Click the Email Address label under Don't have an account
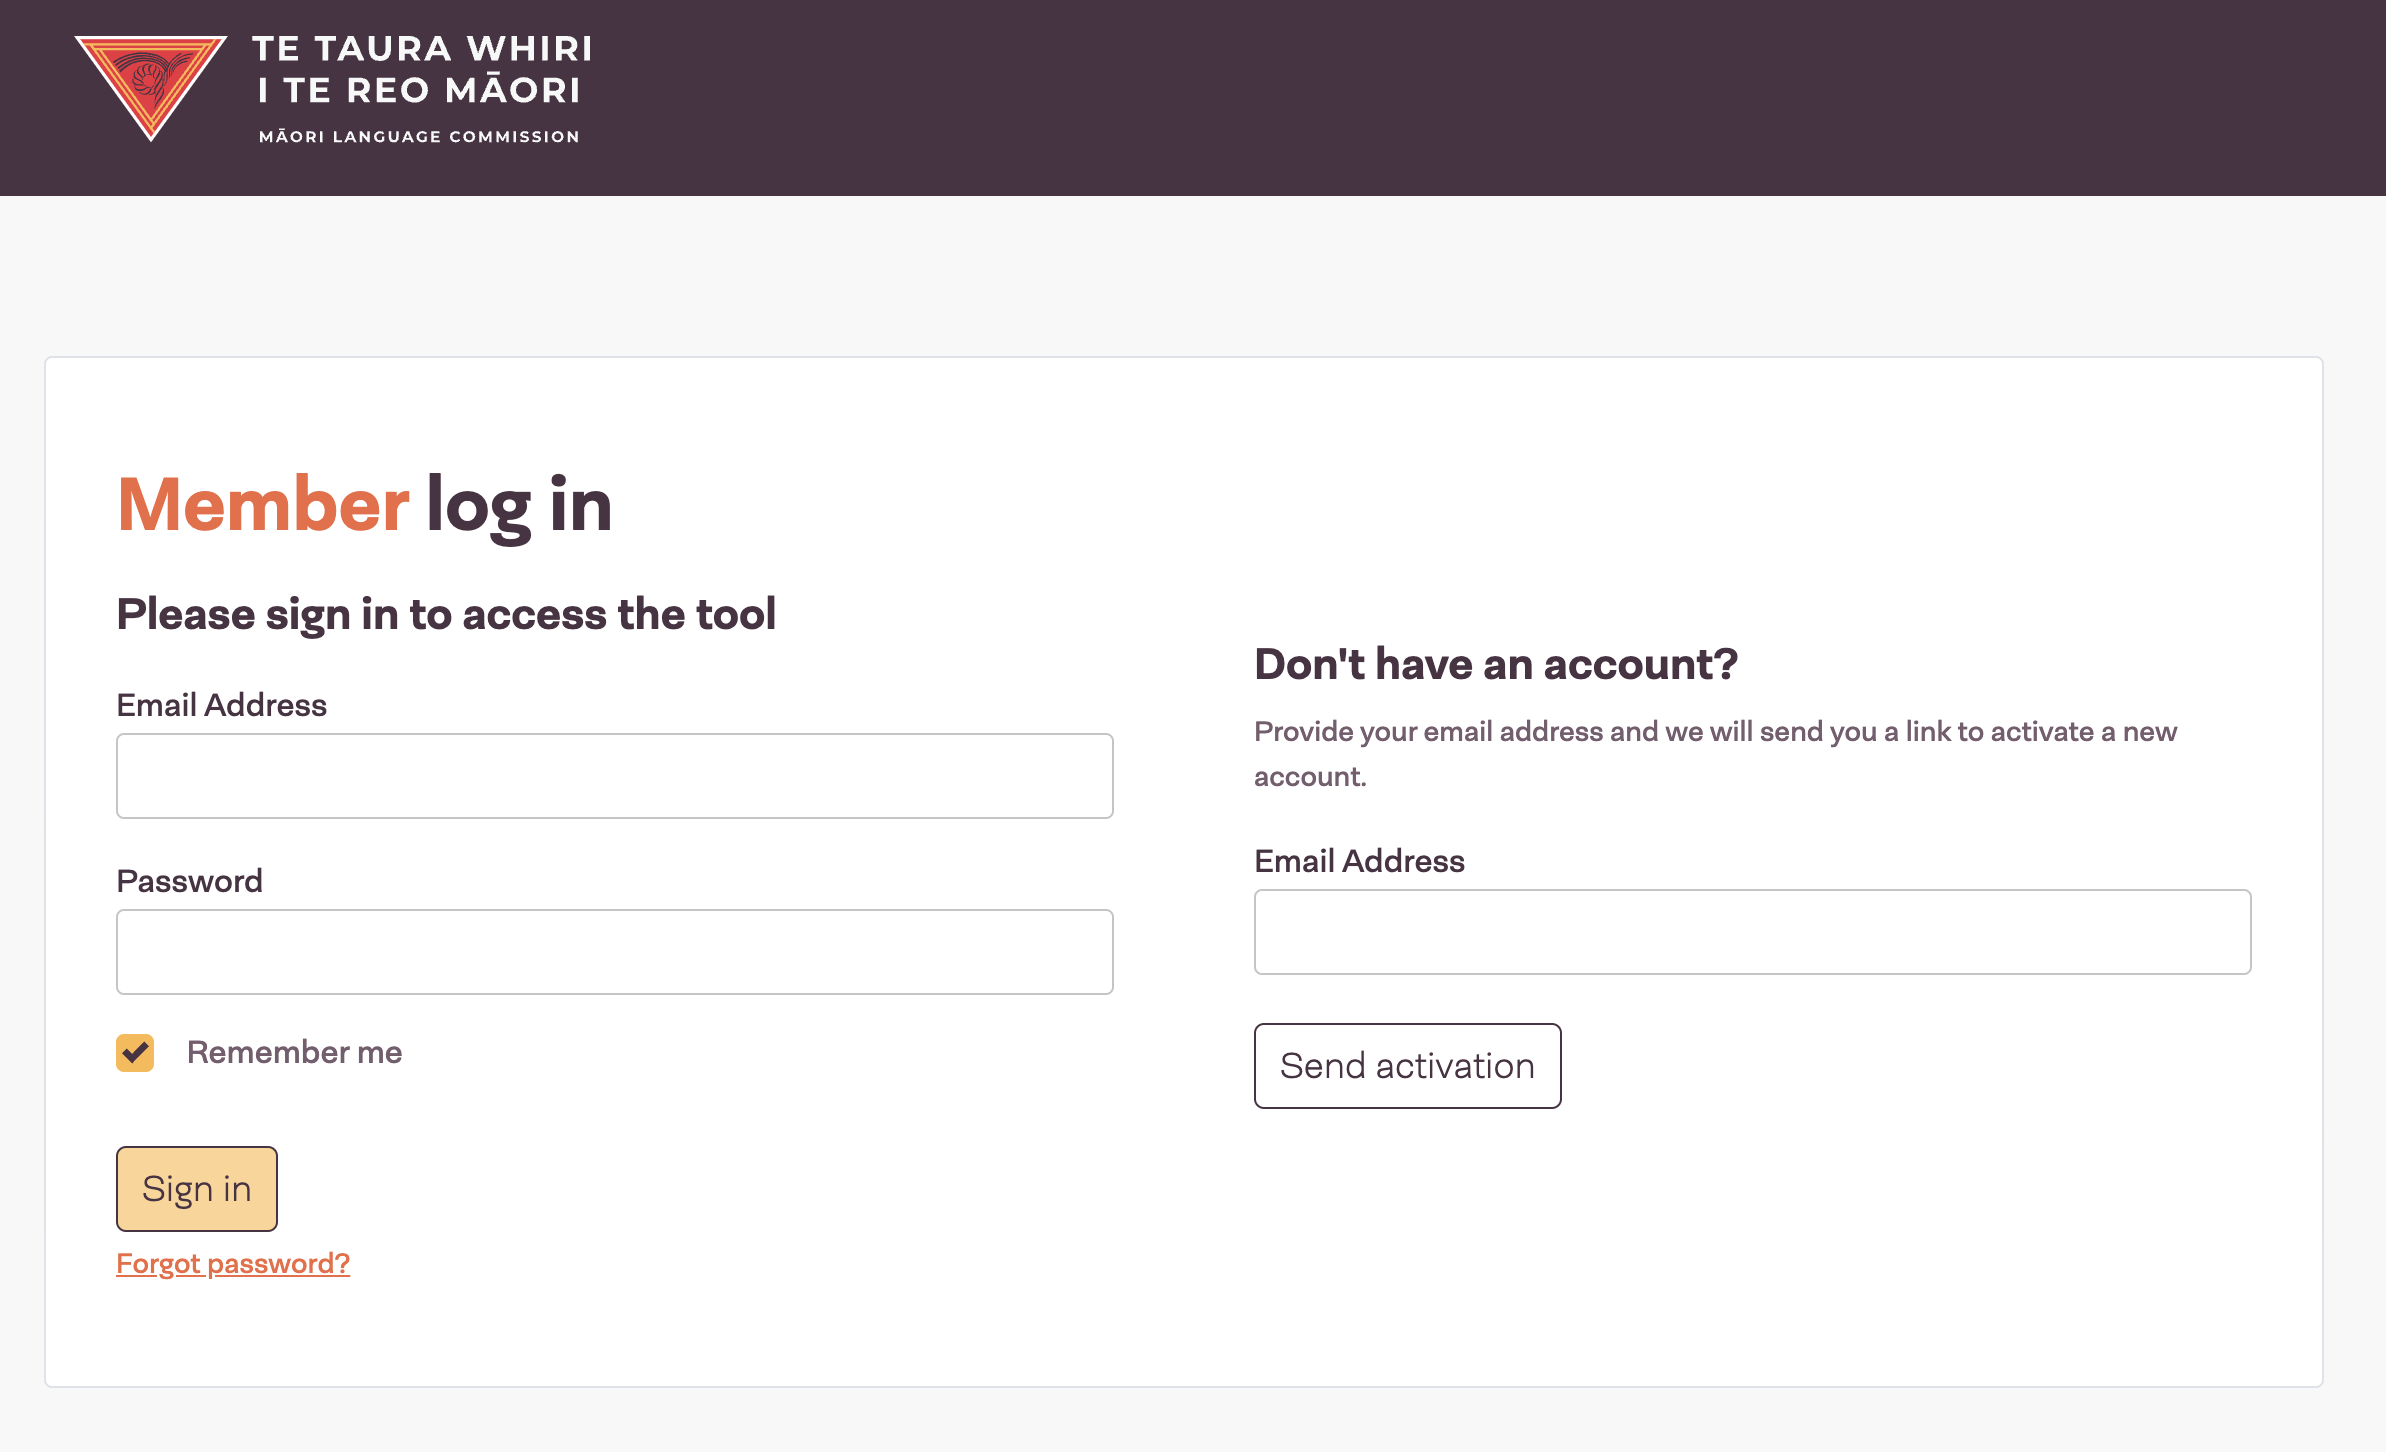The image size is (2386, 1452). tap(1359, 861)
